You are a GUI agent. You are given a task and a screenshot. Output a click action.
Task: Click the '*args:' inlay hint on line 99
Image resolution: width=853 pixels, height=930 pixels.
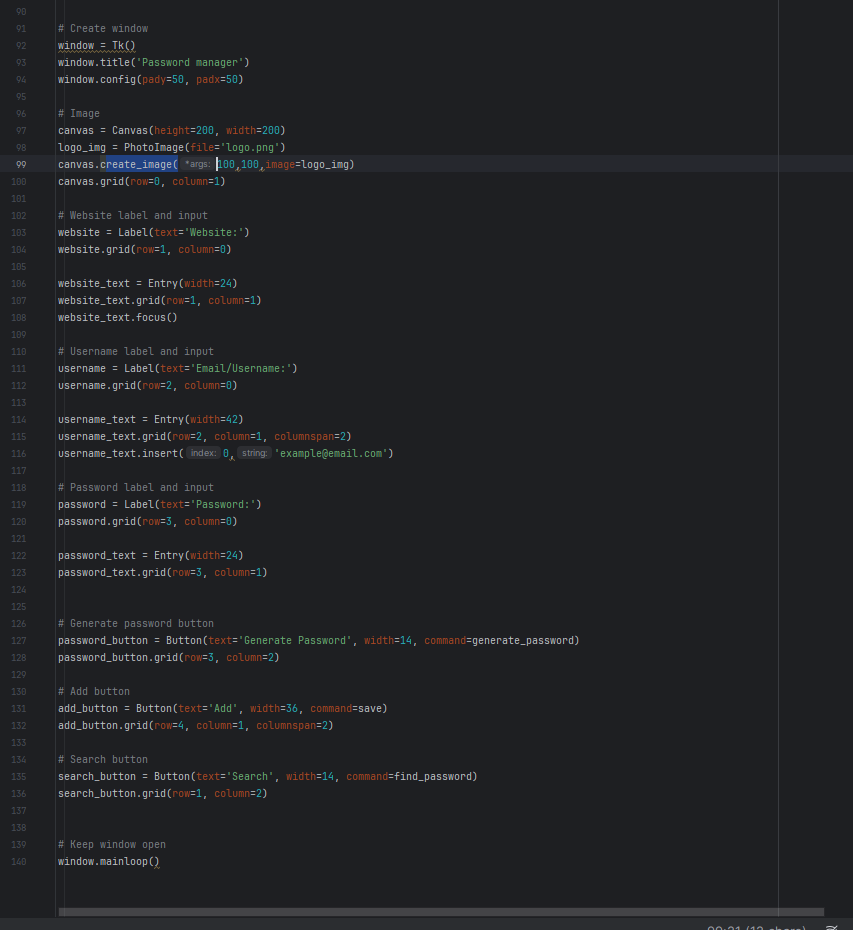[197, 164]
